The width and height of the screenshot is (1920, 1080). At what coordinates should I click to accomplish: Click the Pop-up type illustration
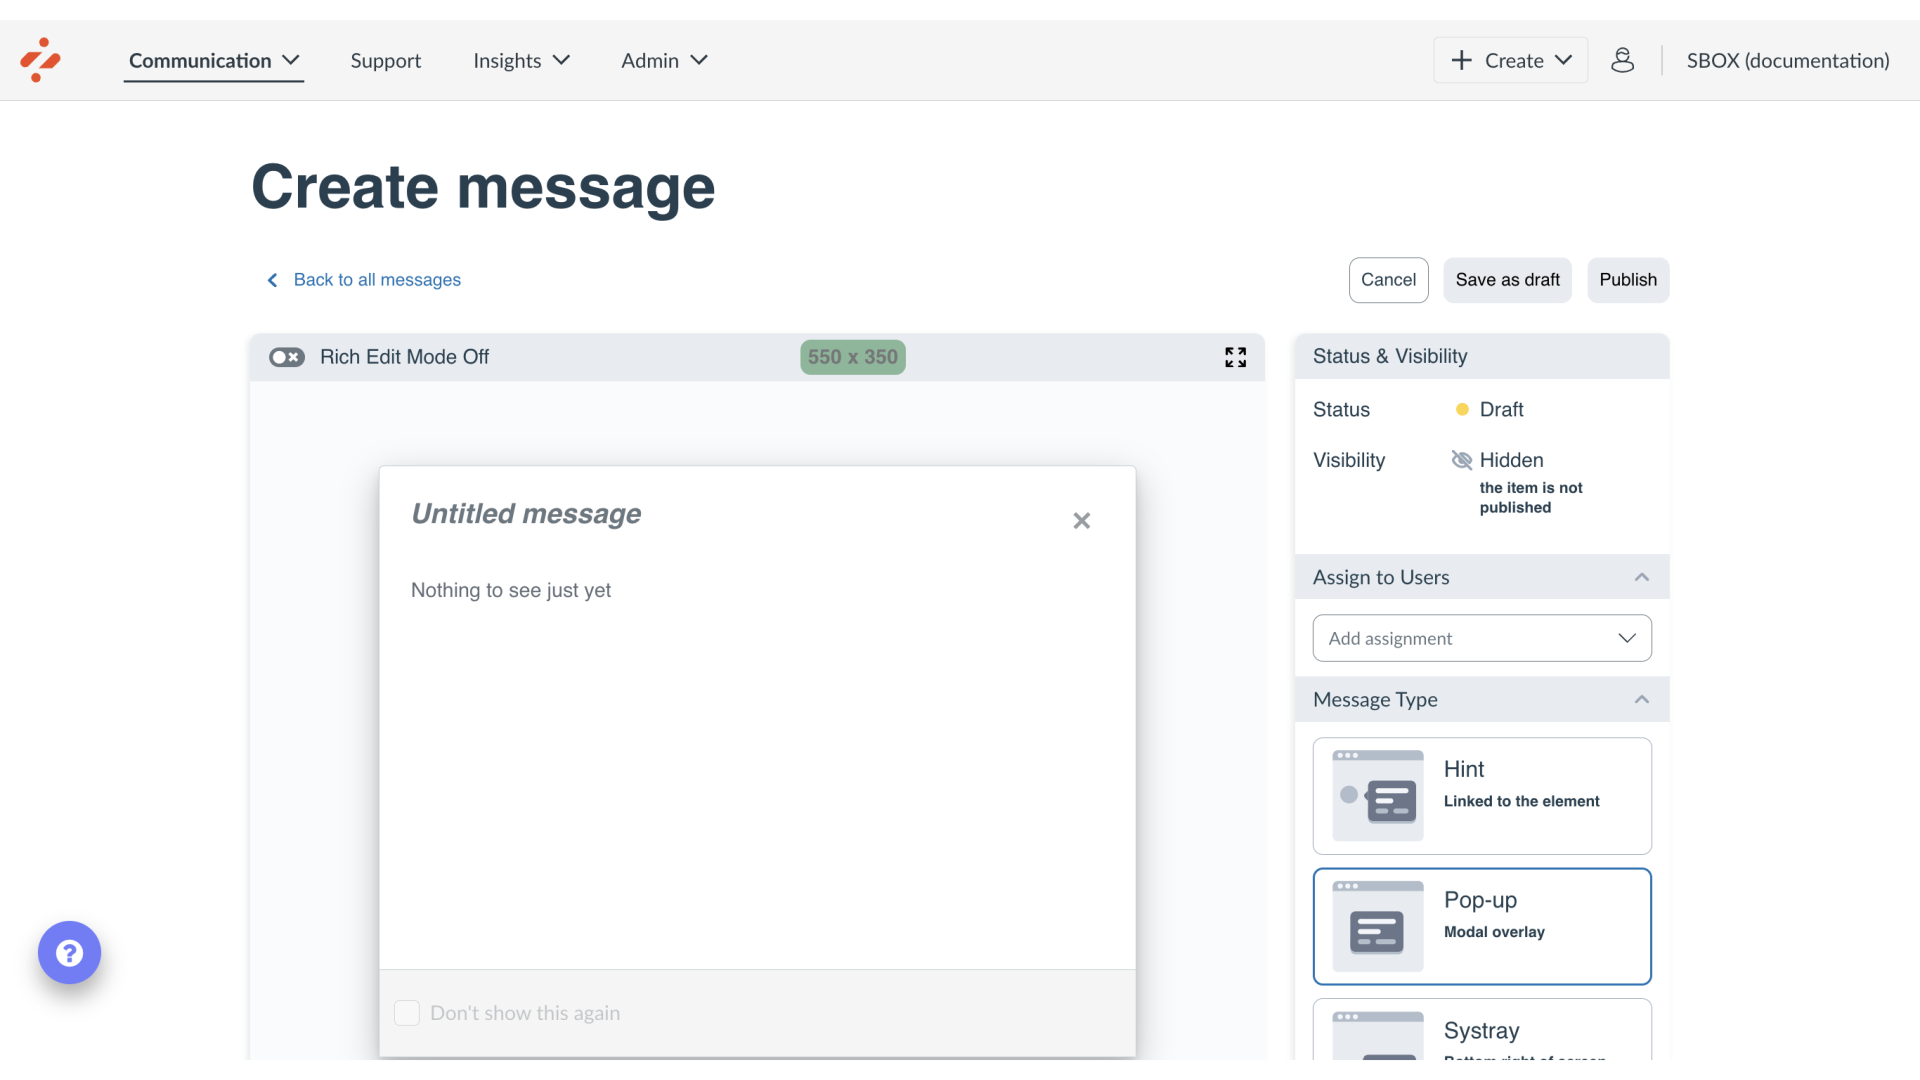[1378, 926]
